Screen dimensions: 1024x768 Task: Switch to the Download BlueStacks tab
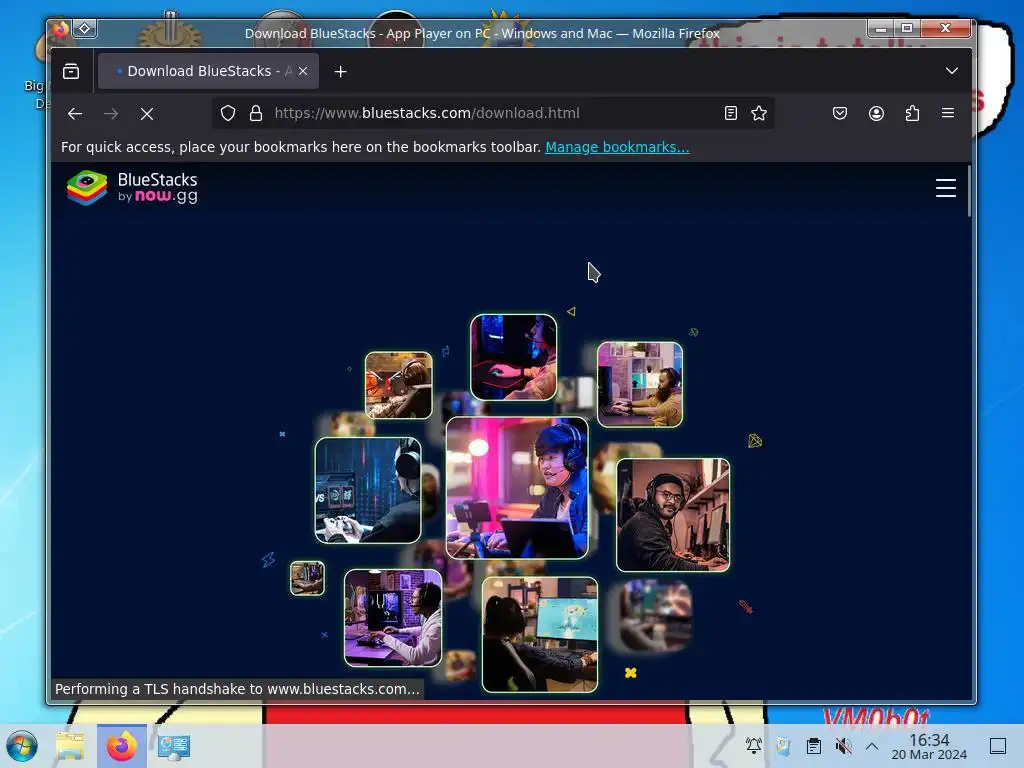(208, 71)
